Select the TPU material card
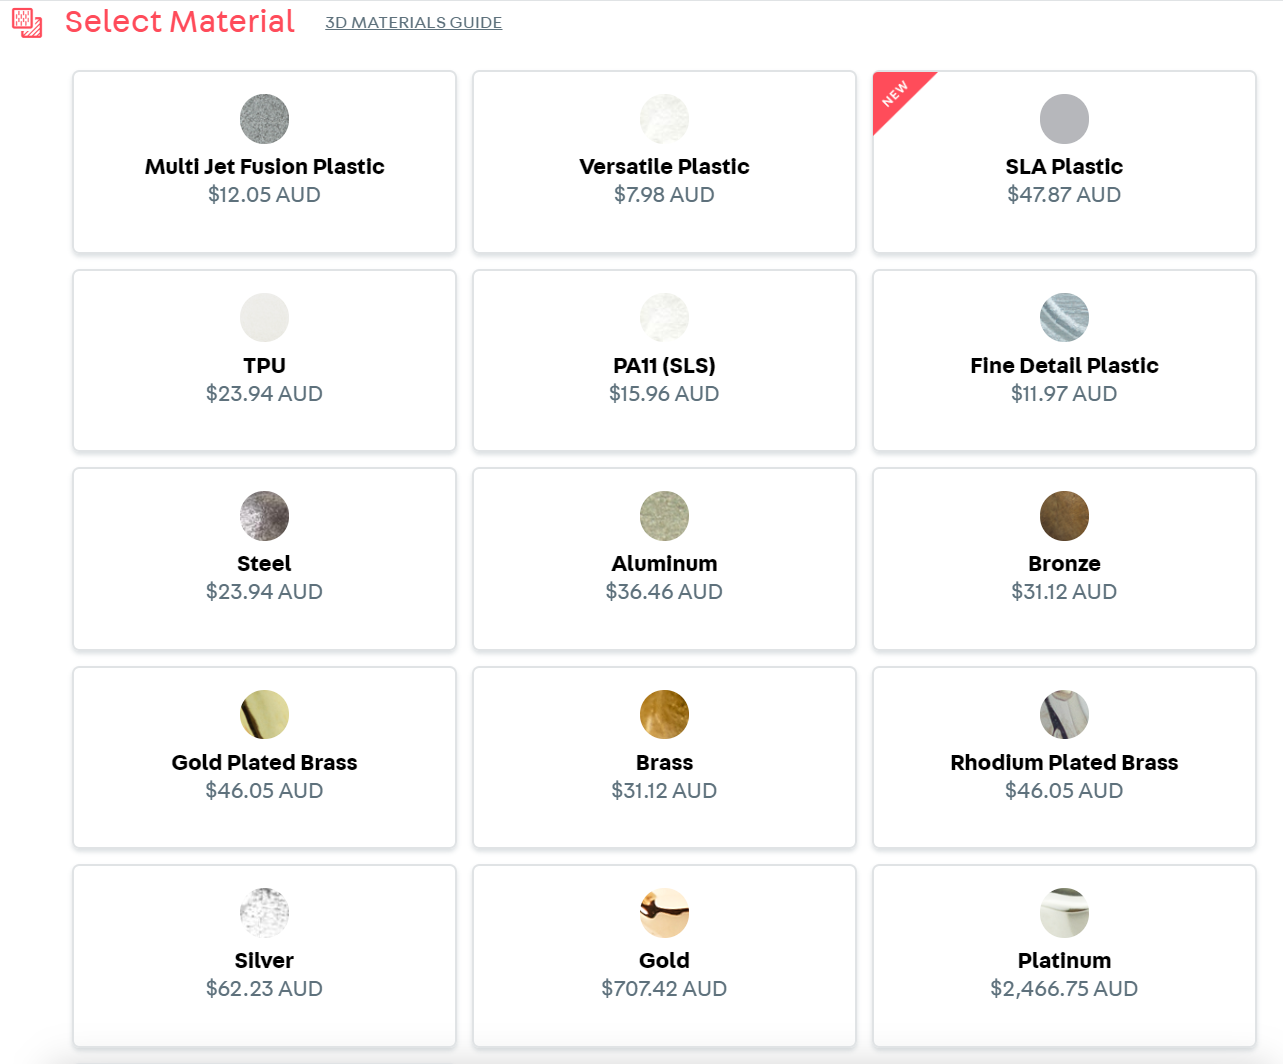Screen dimensions: 1283x1064 tap(263, 361)
